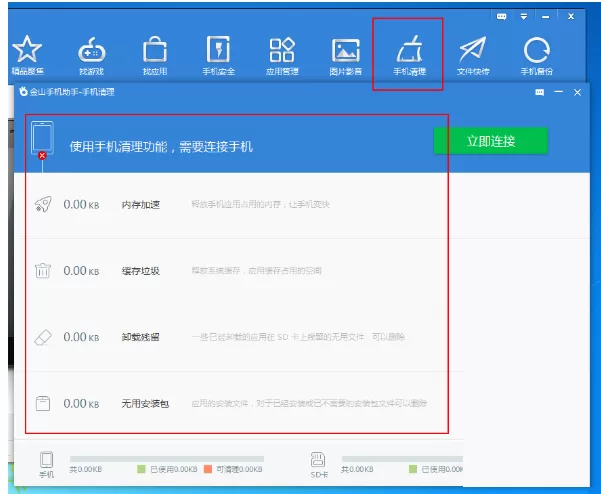Click the 缓存垃圾 trash bin icon
601x494 pixels.
pos(43,271)
